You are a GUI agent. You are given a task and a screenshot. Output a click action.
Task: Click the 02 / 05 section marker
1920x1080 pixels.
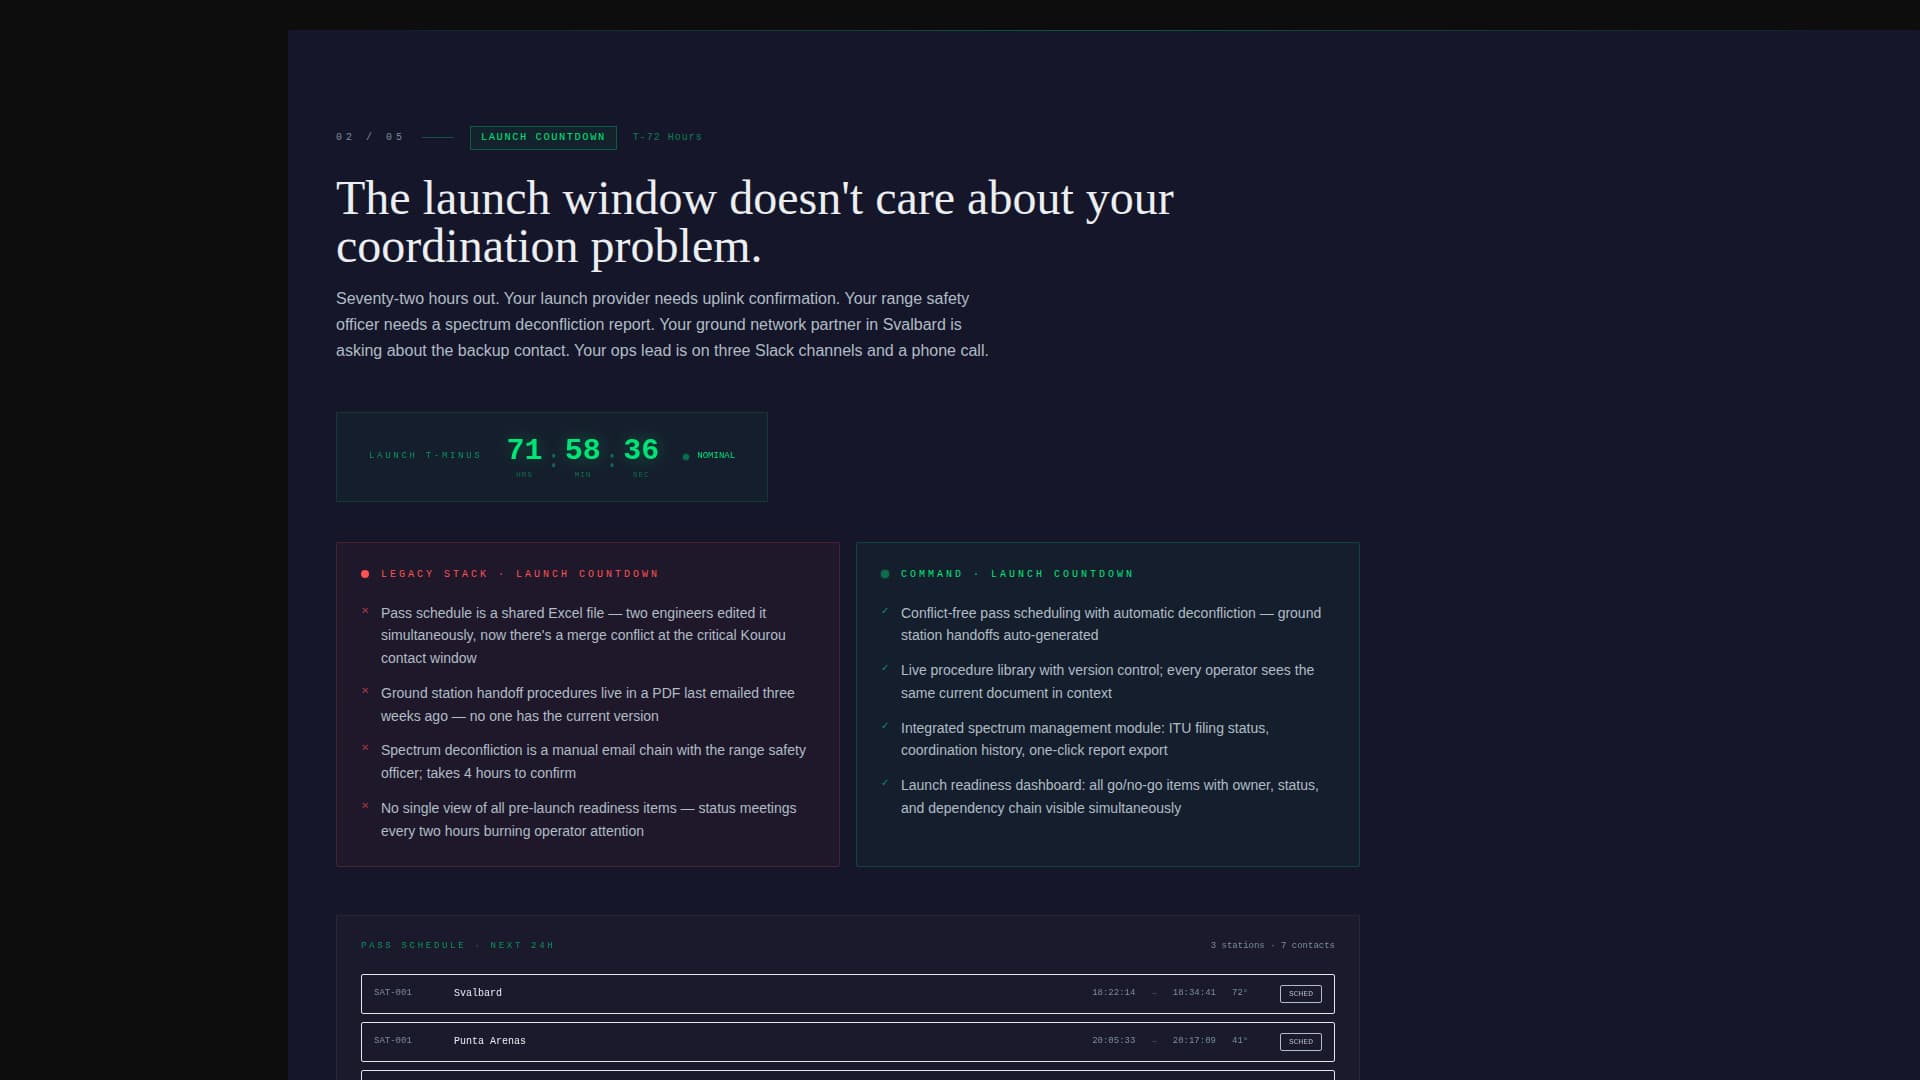pos(369,136)
